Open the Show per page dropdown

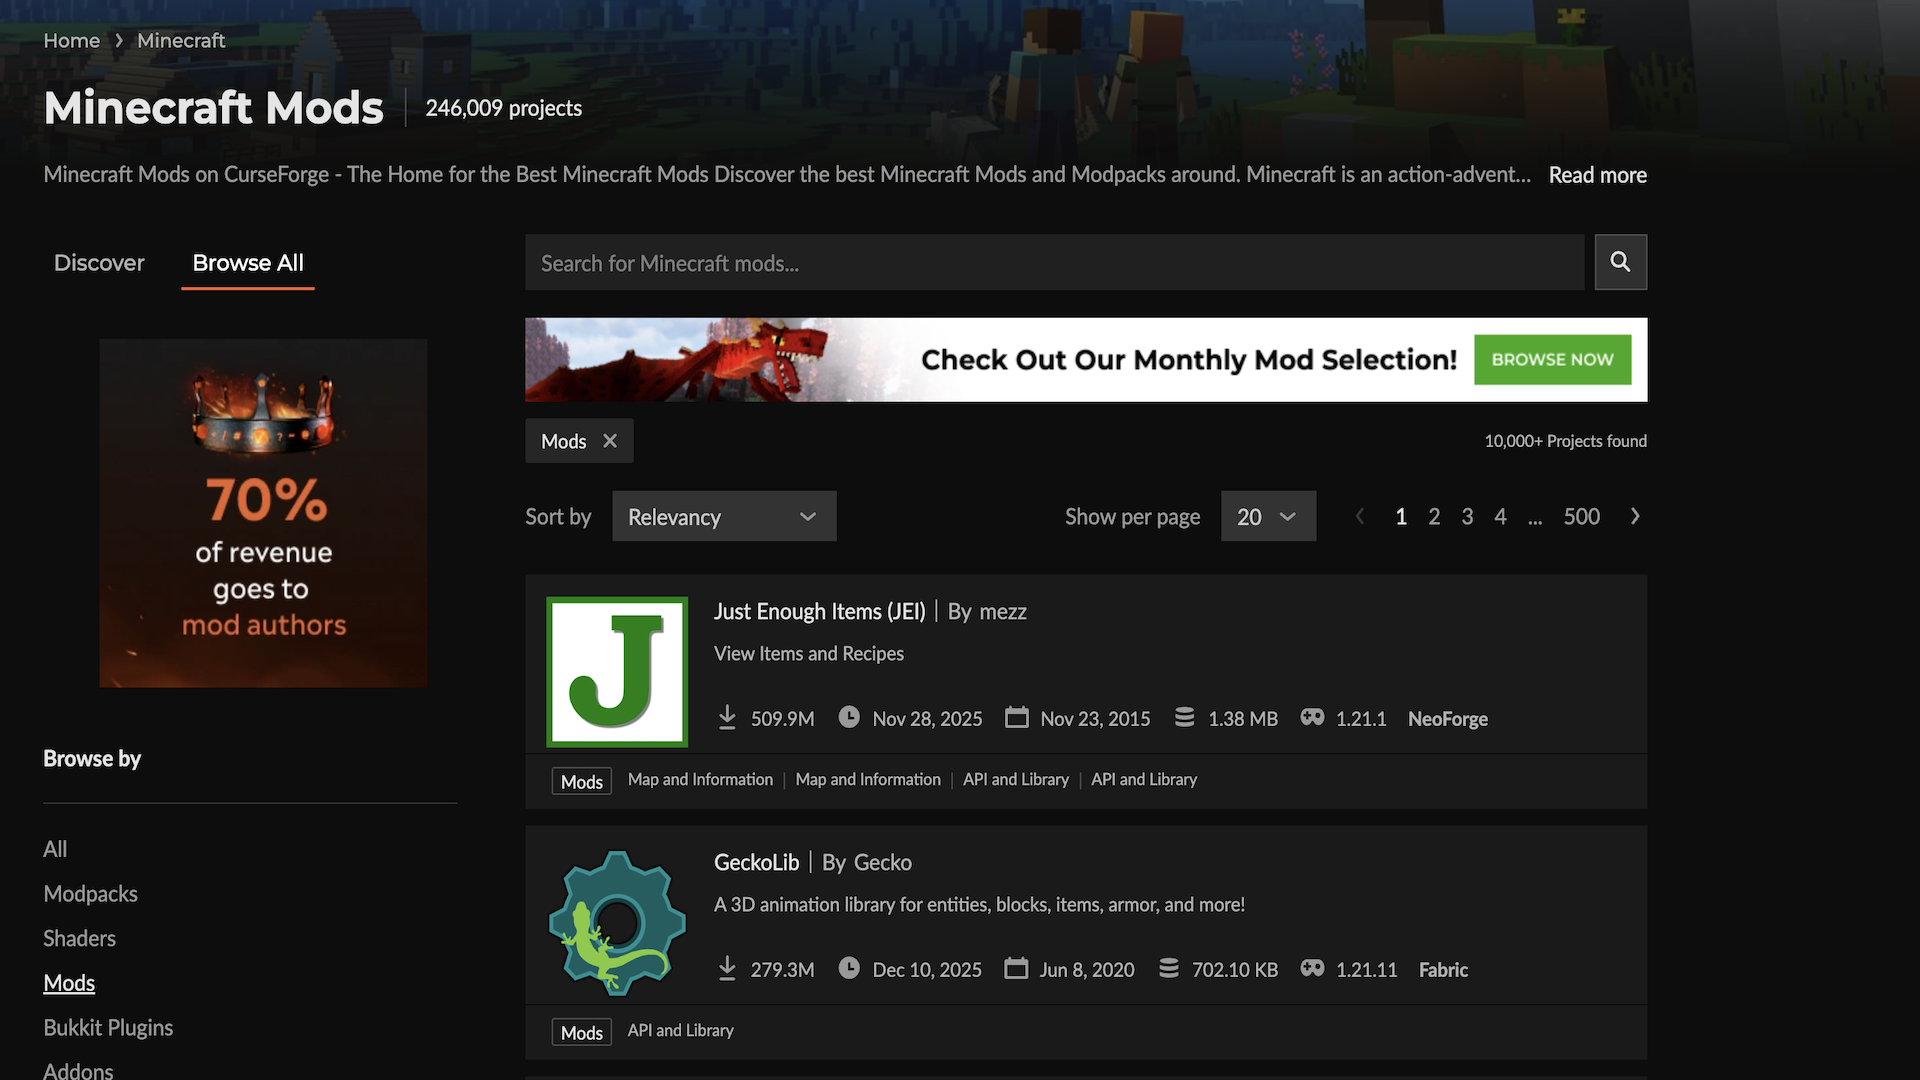[1267, 516]
